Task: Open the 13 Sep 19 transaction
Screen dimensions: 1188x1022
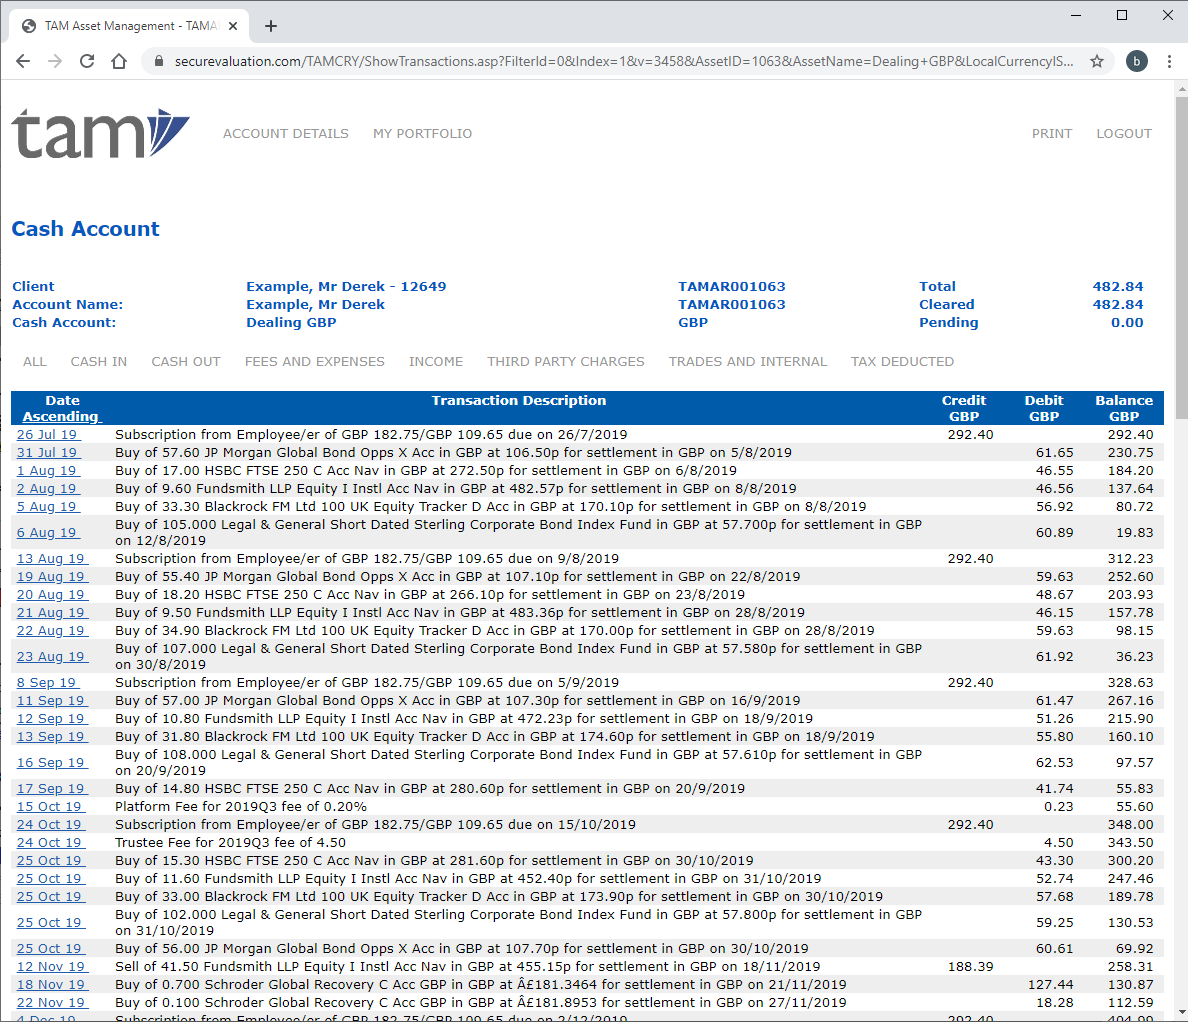Action: pyautogui.click(x=52, y=736)
